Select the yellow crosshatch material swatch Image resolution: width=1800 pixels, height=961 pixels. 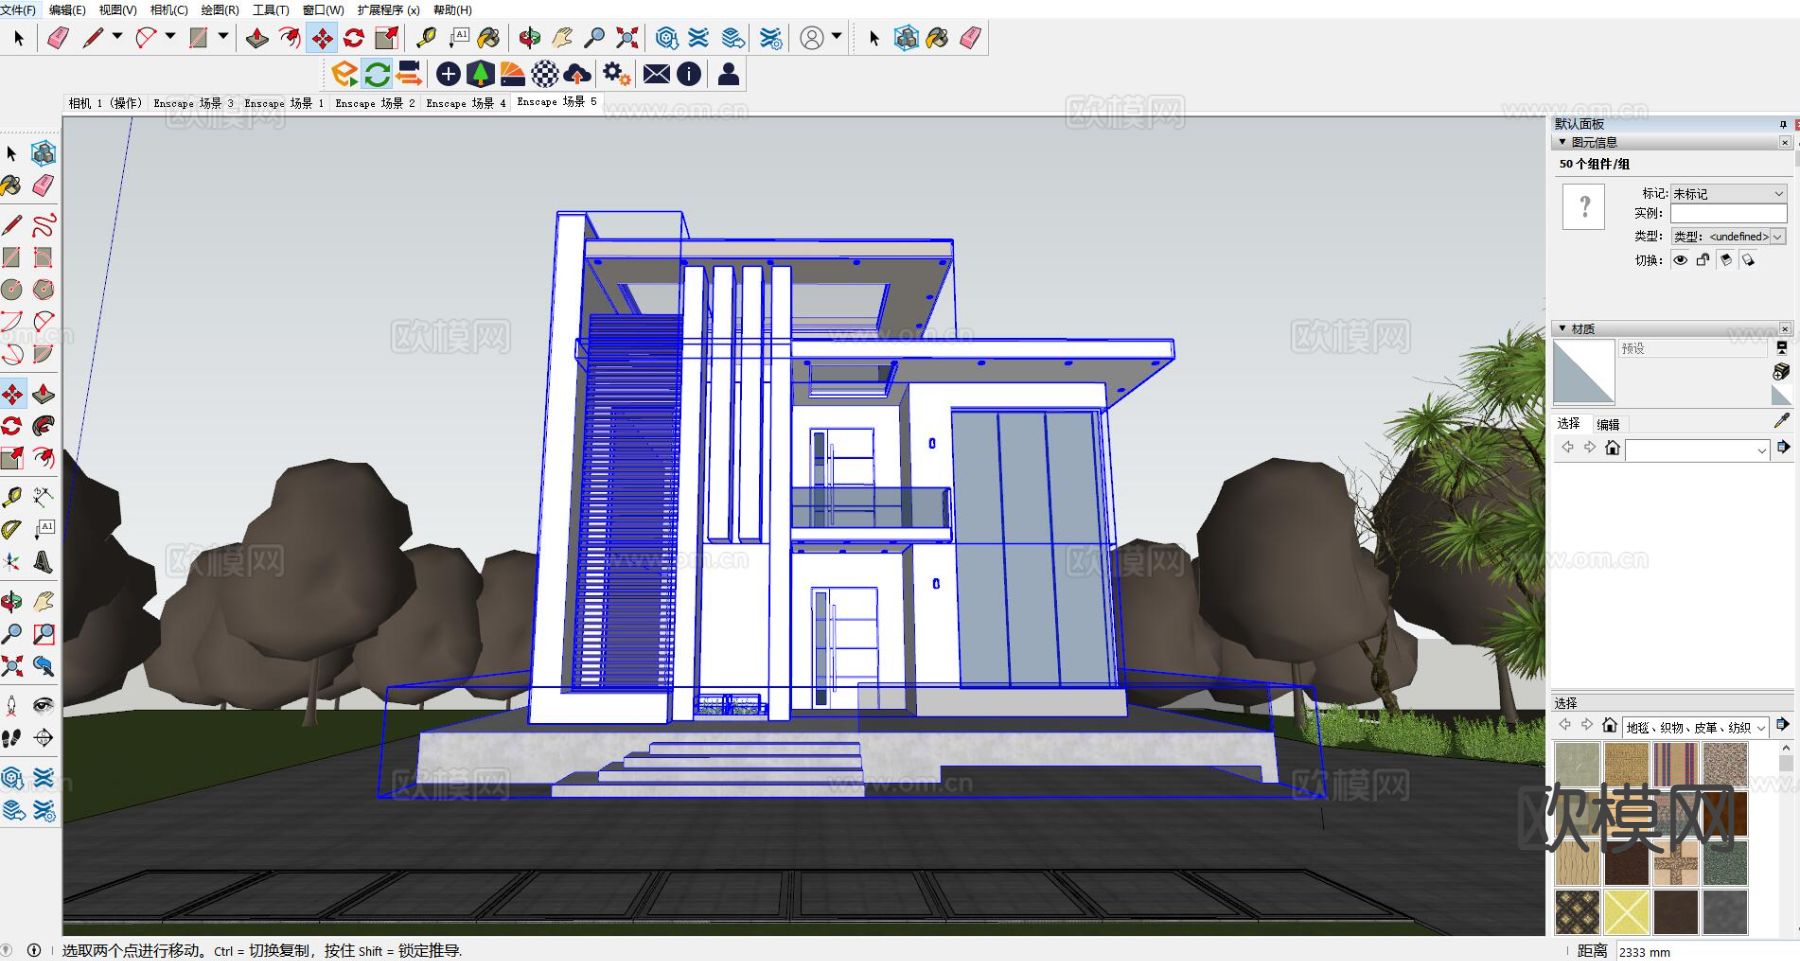point(1626,912)
